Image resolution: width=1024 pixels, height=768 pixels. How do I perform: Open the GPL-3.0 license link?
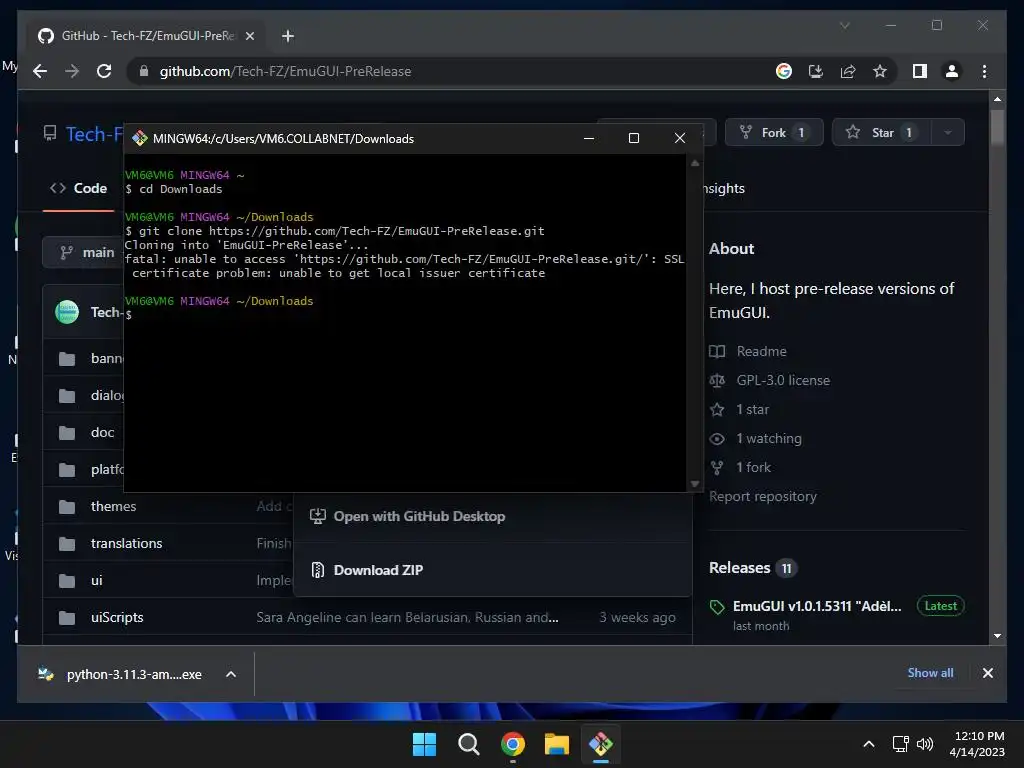783,380
